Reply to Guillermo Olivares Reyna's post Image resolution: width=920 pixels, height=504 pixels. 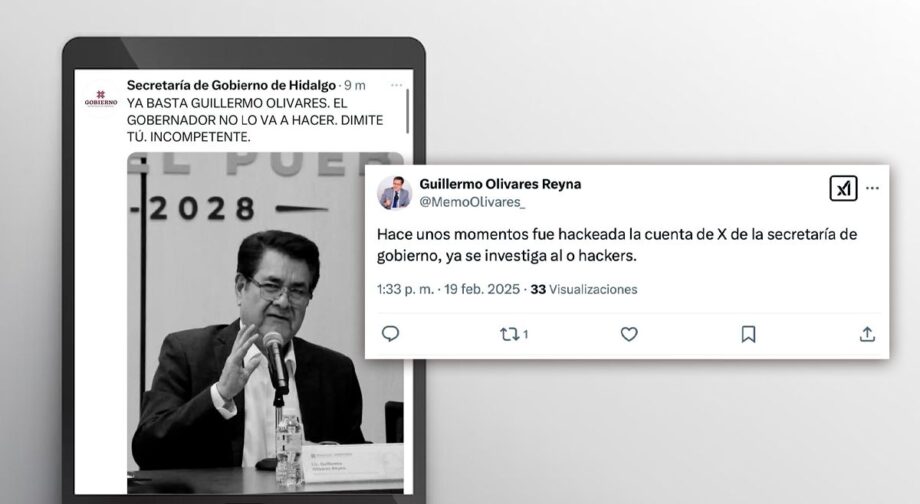390,334
